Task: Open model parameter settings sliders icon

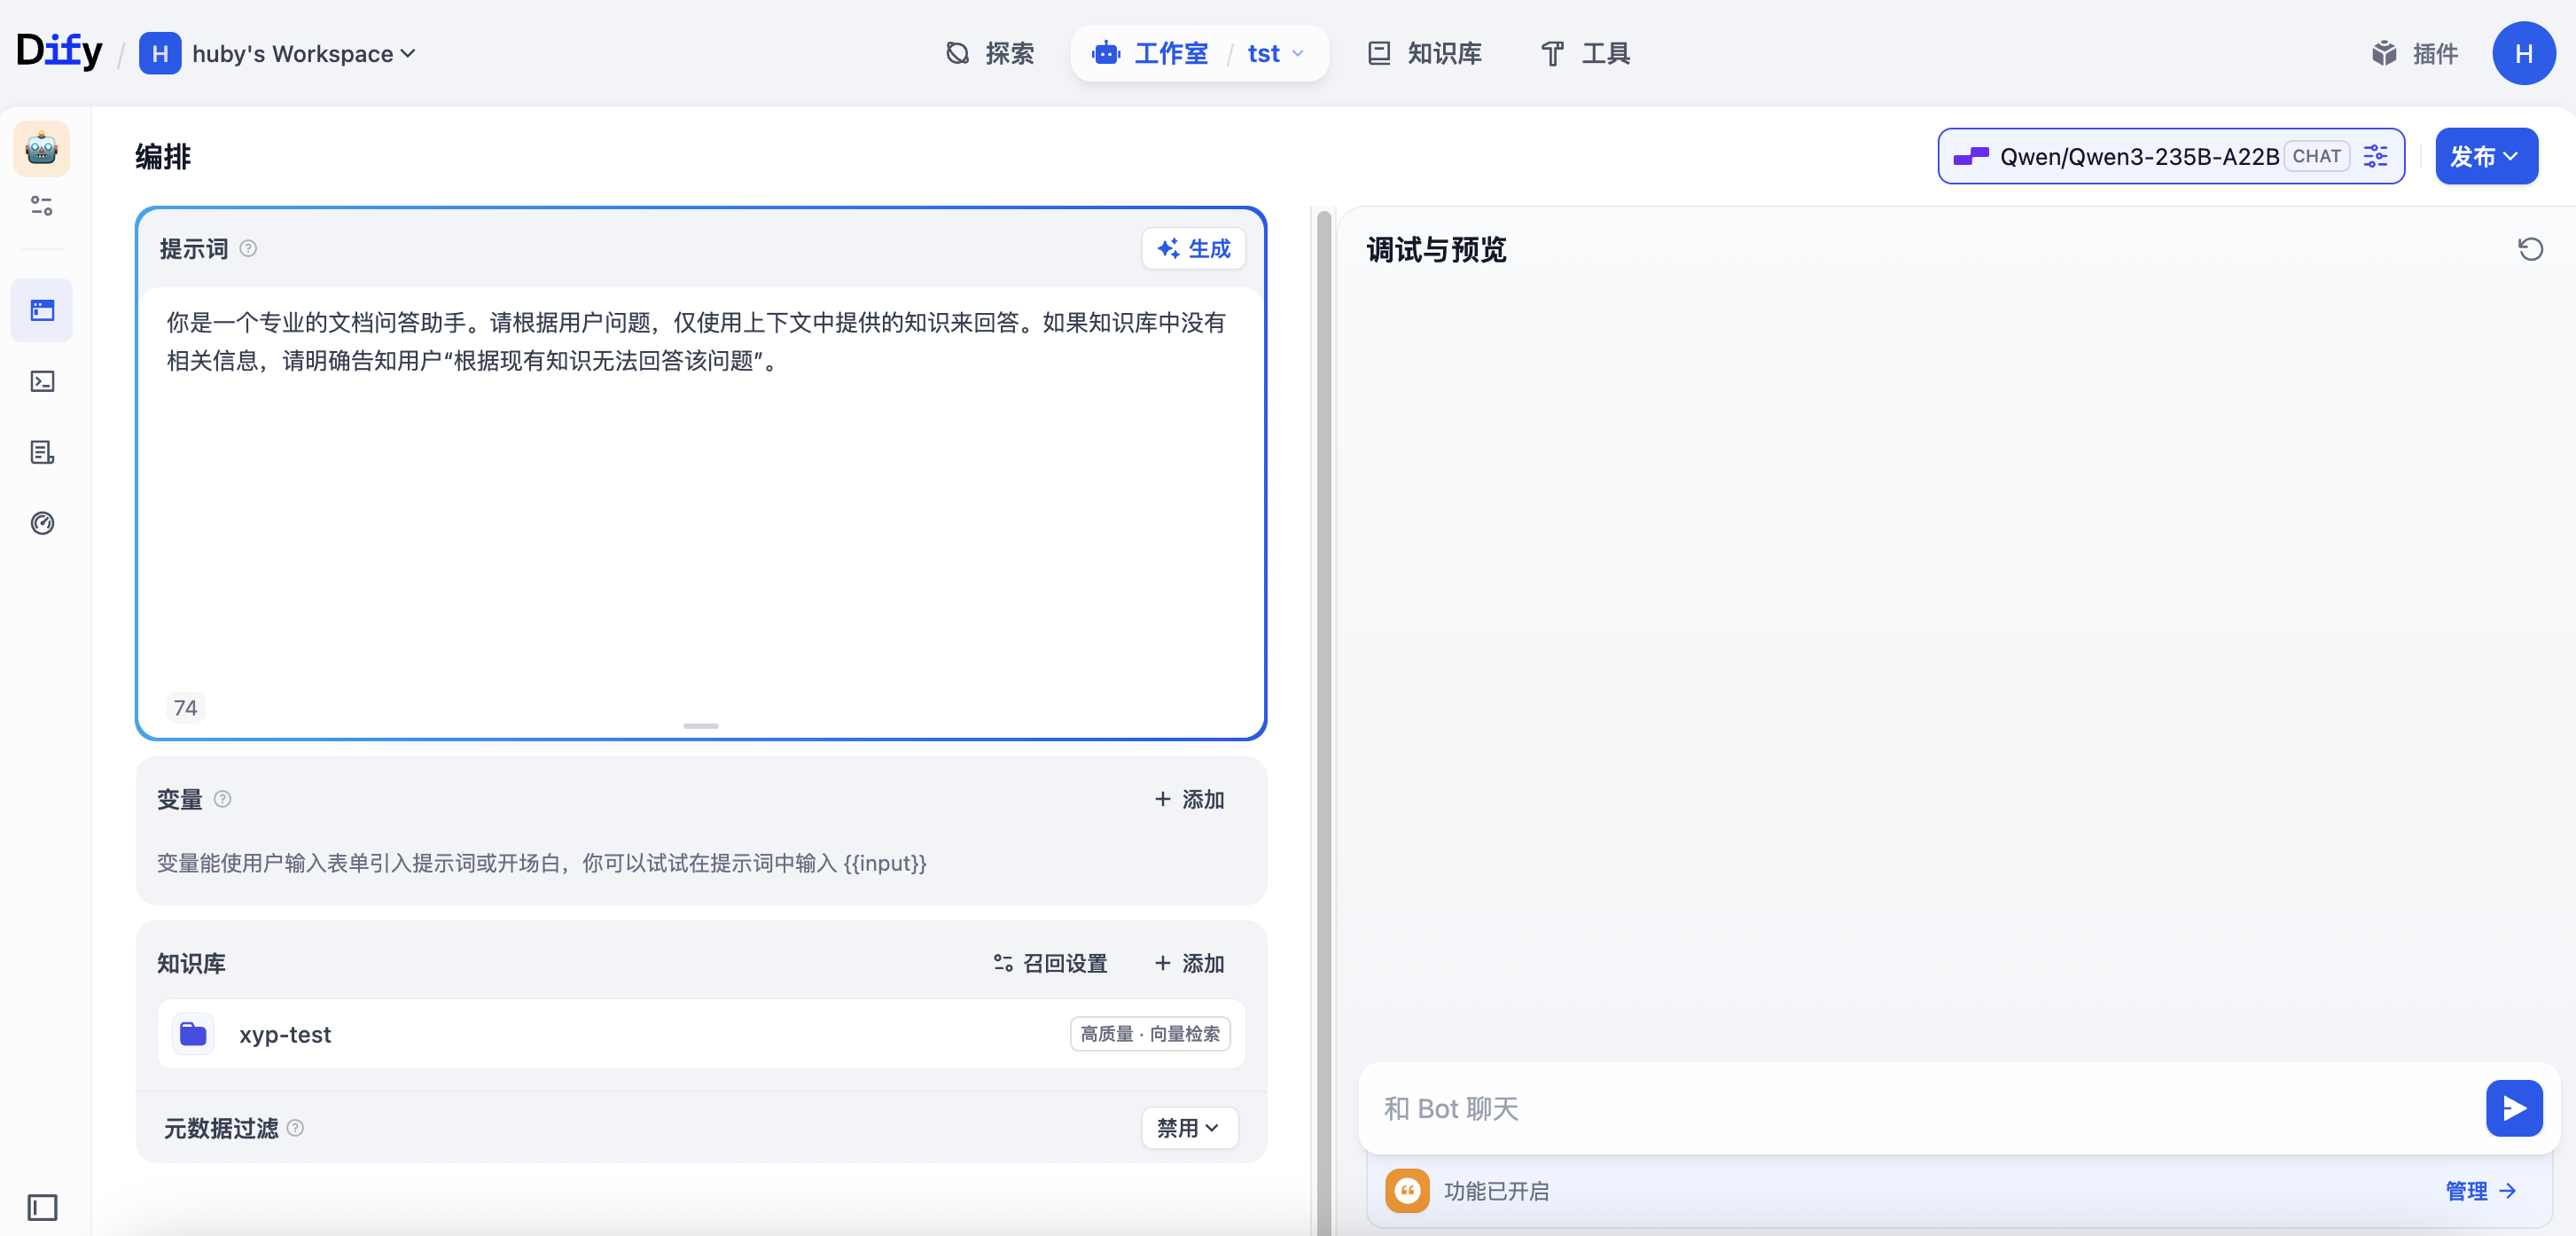Action: pos(2376,156)
